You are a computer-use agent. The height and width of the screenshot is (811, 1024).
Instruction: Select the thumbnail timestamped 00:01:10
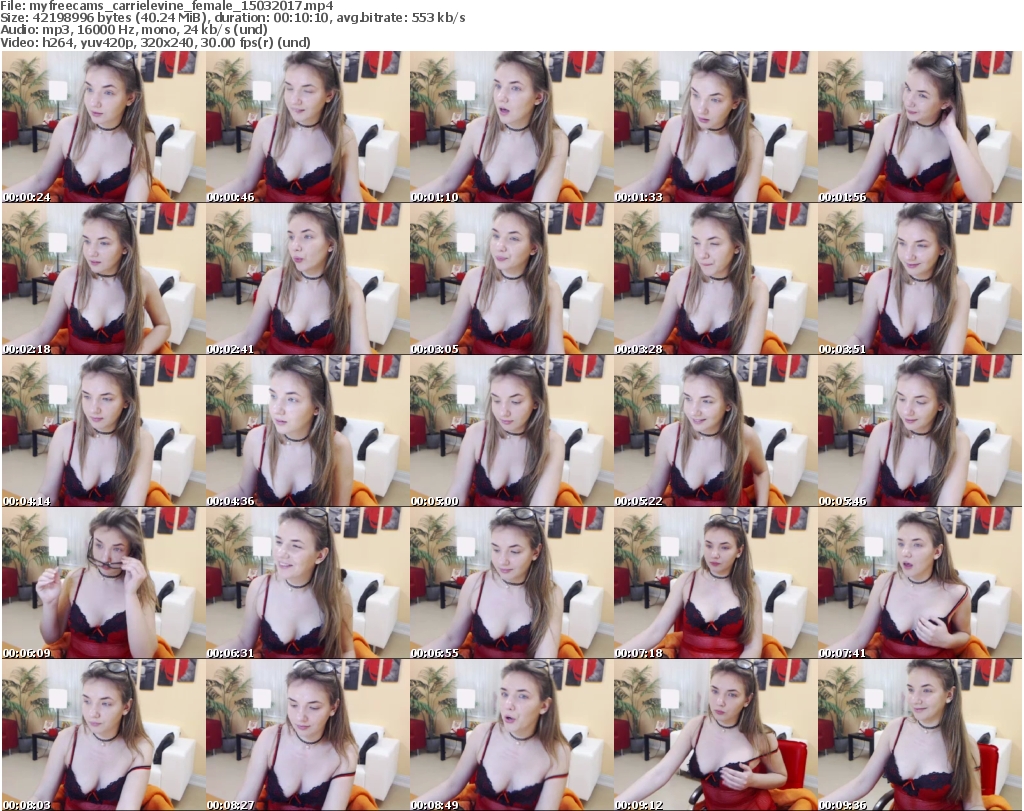pyautogui.click(x=511, y=126)
